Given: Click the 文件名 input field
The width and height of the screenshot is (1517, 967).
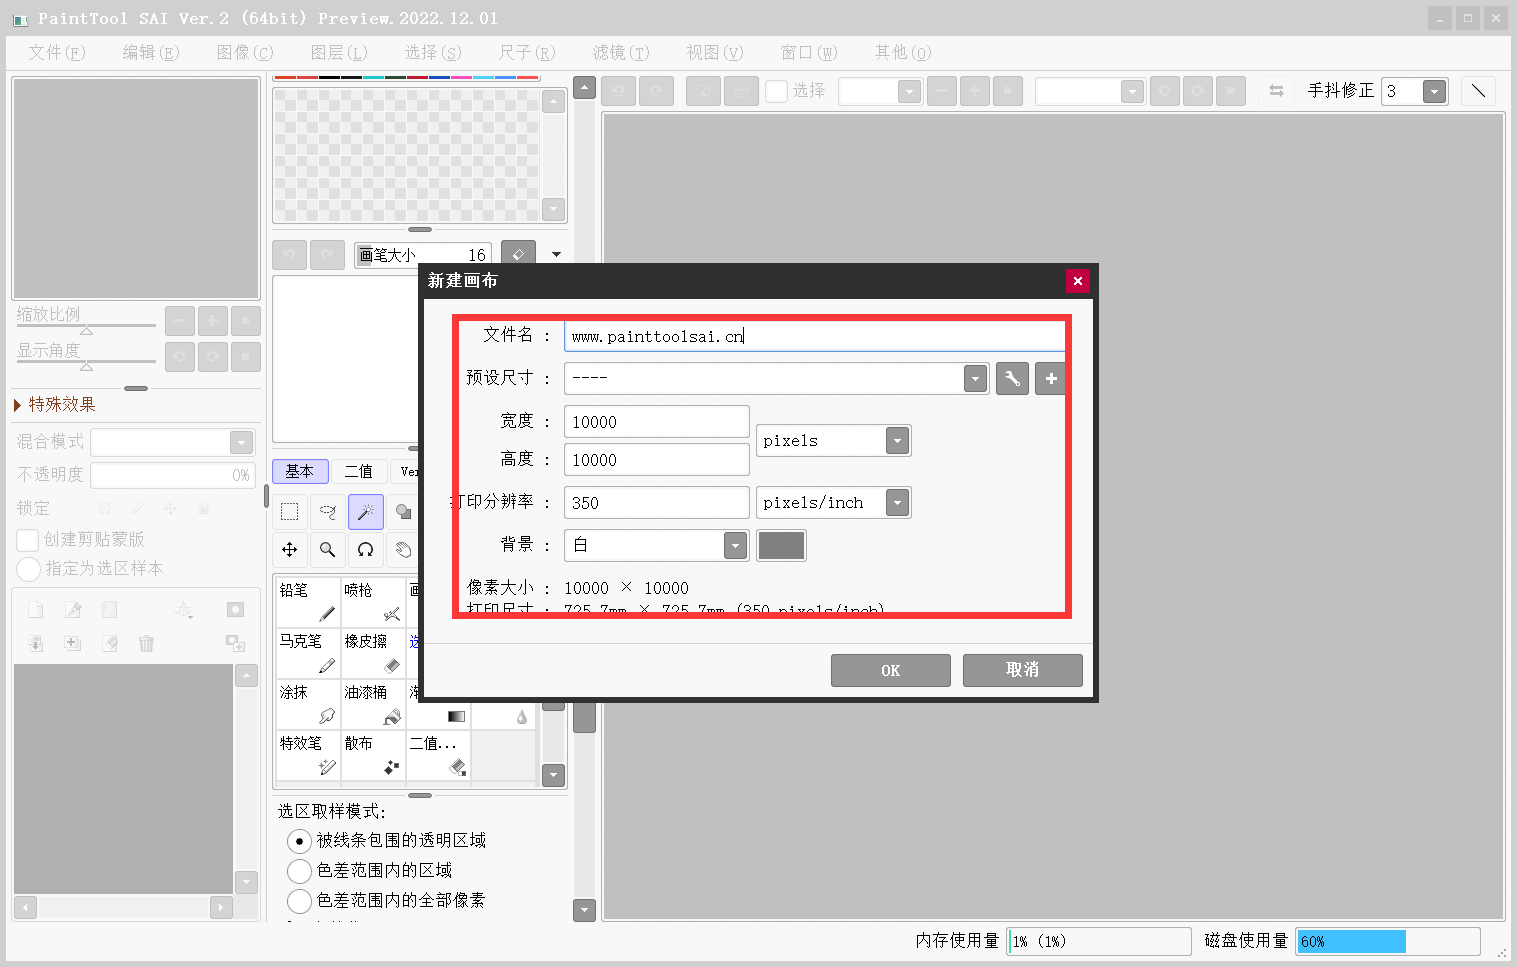Looking at the screenshot, I should pos(815,336).
